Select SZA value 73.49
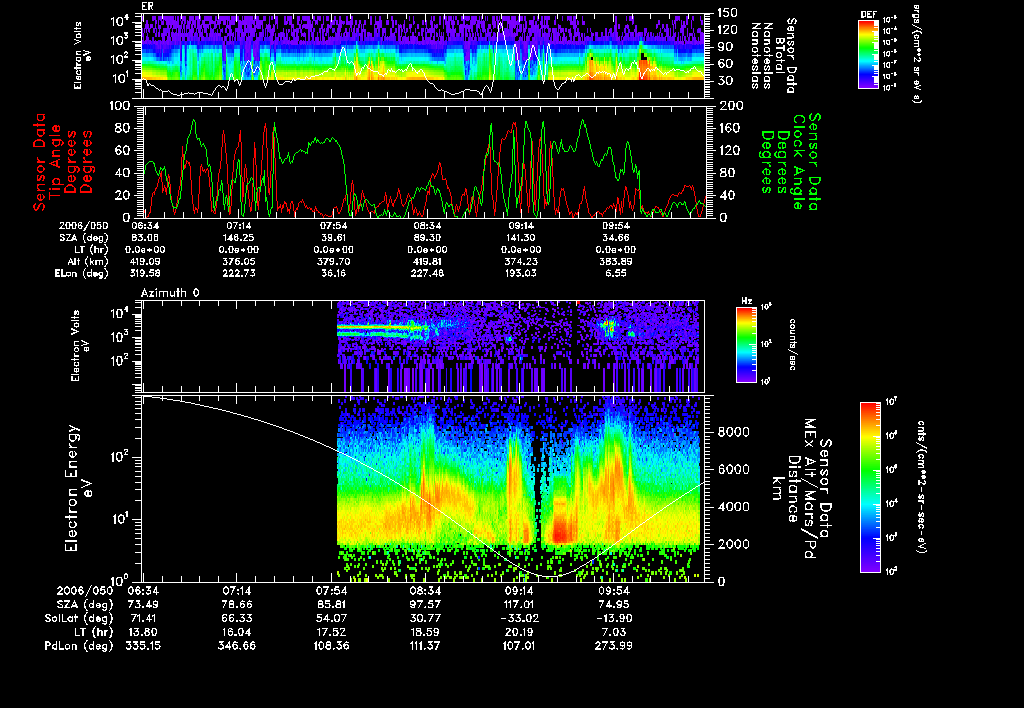1024x708 pixels. tap(143, 604)
